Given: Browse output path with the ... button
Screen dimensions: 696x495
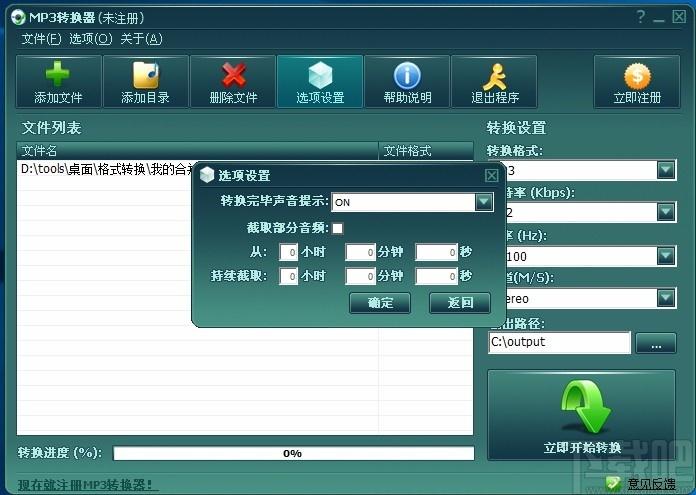Looking at the screenshot, I should pos(656,343).
